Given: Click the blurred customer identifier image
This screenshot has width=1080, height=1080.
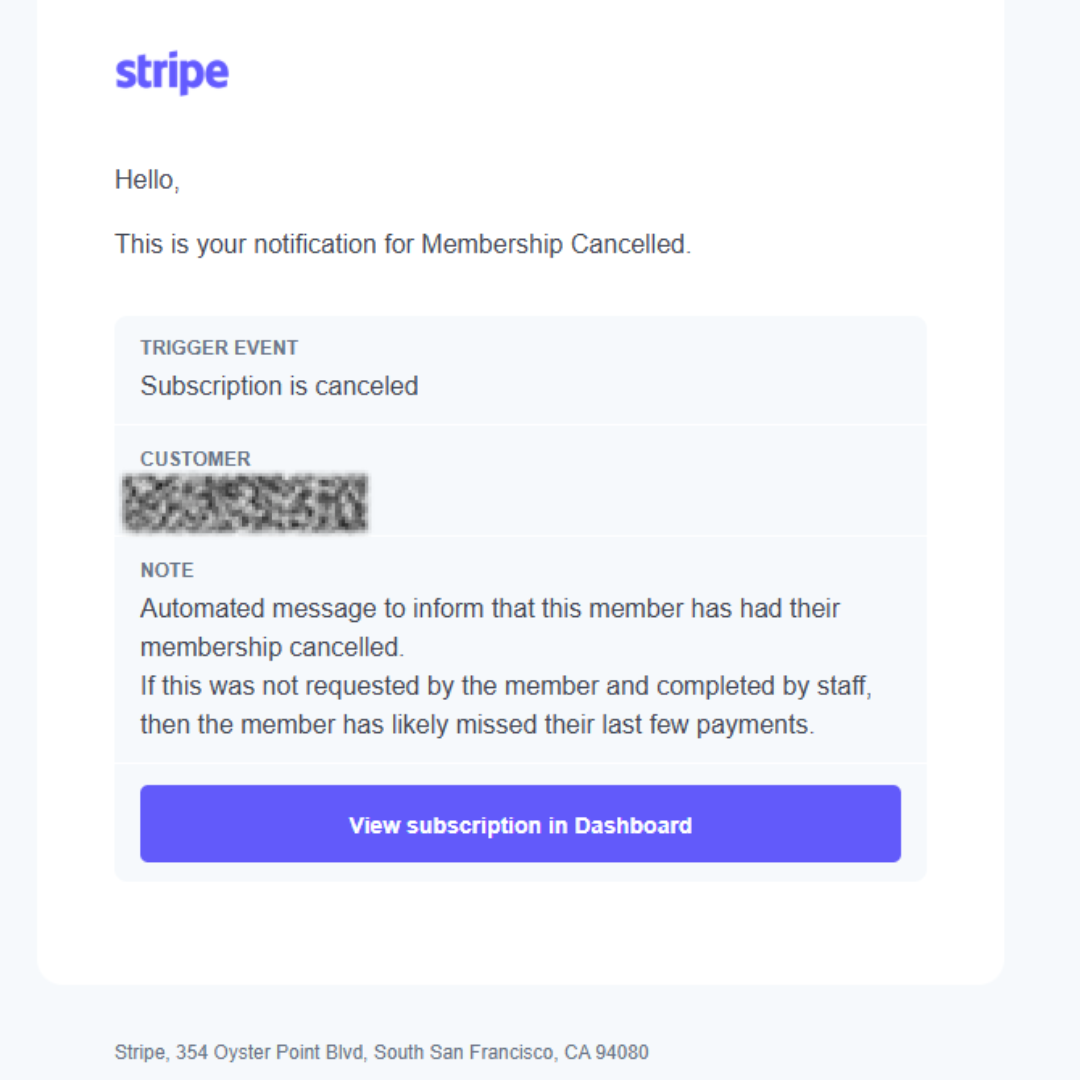Looking at the screenshot, I should (243, 503).
